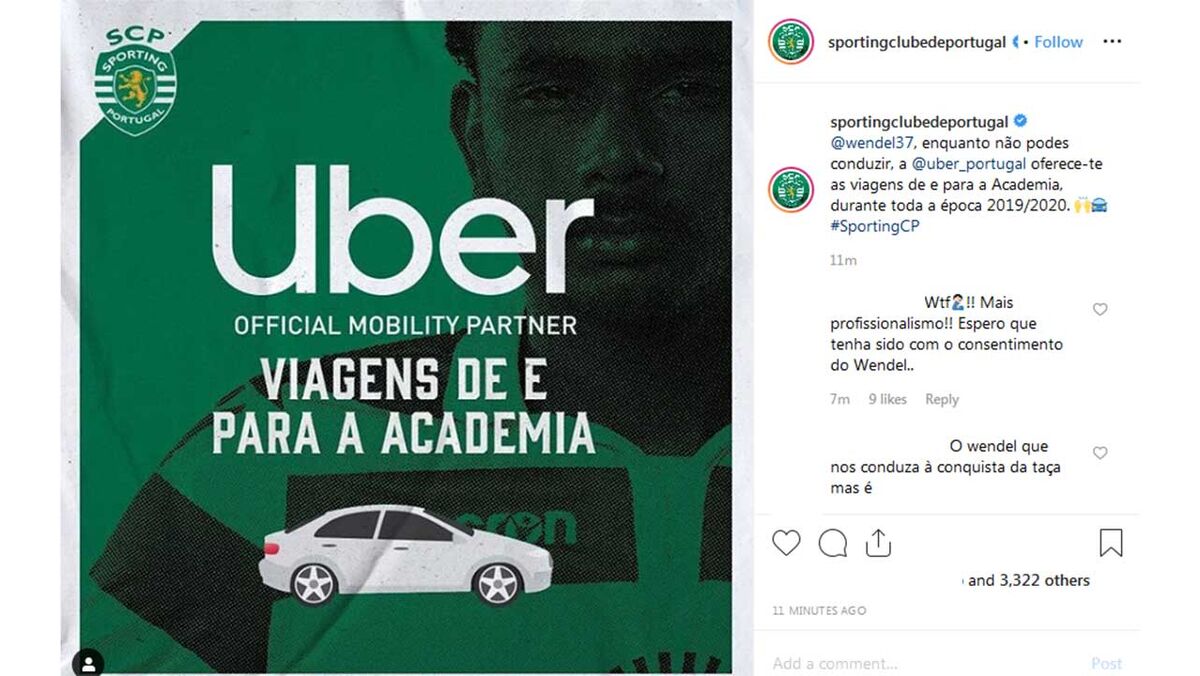Reply to the first comment
The image size is (1200, 676).
(x=942, y=399)
